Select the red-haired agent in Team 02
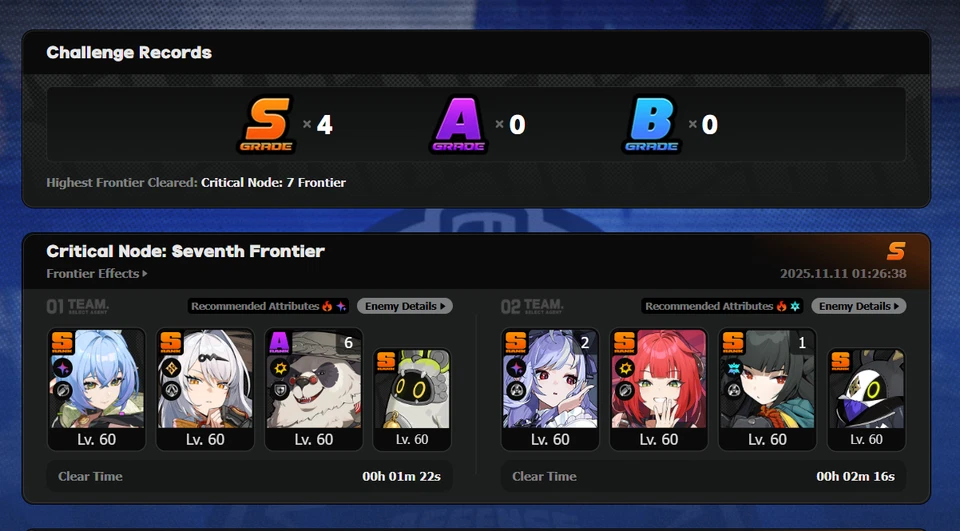Viewport: 960px width, 531px height. pyautogui.click(x=659, y=389)
